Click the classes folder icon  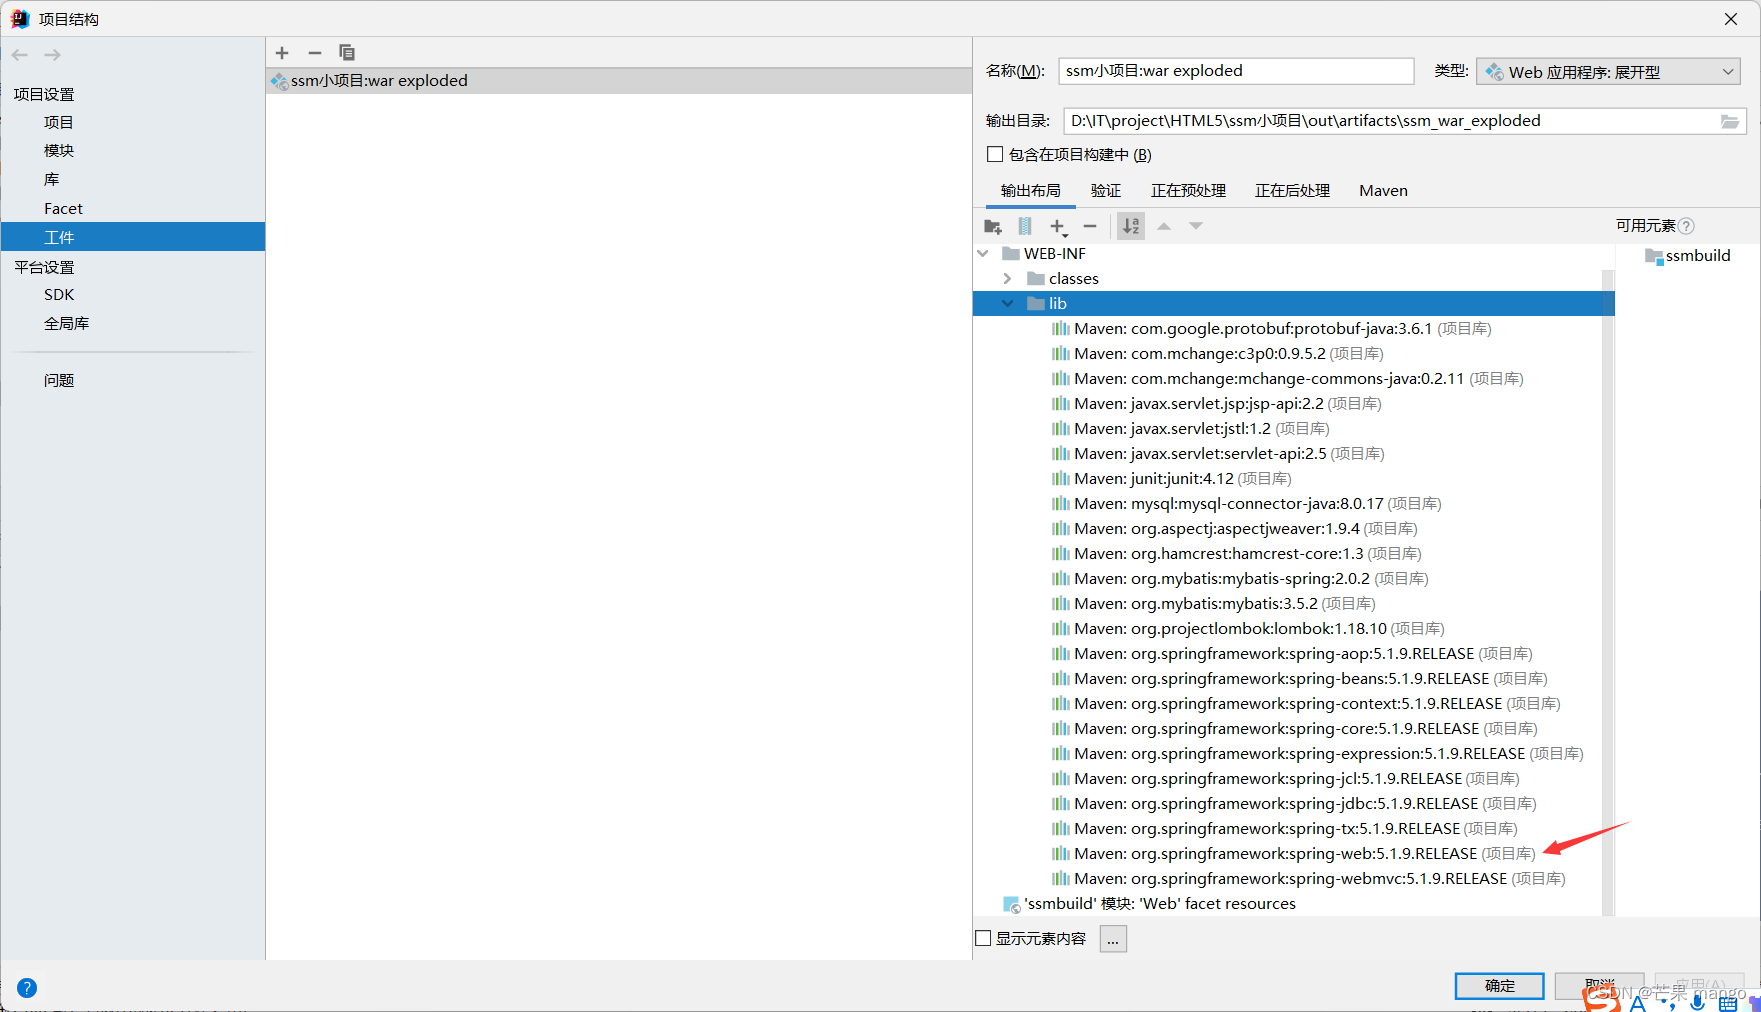coord(1036,279)
